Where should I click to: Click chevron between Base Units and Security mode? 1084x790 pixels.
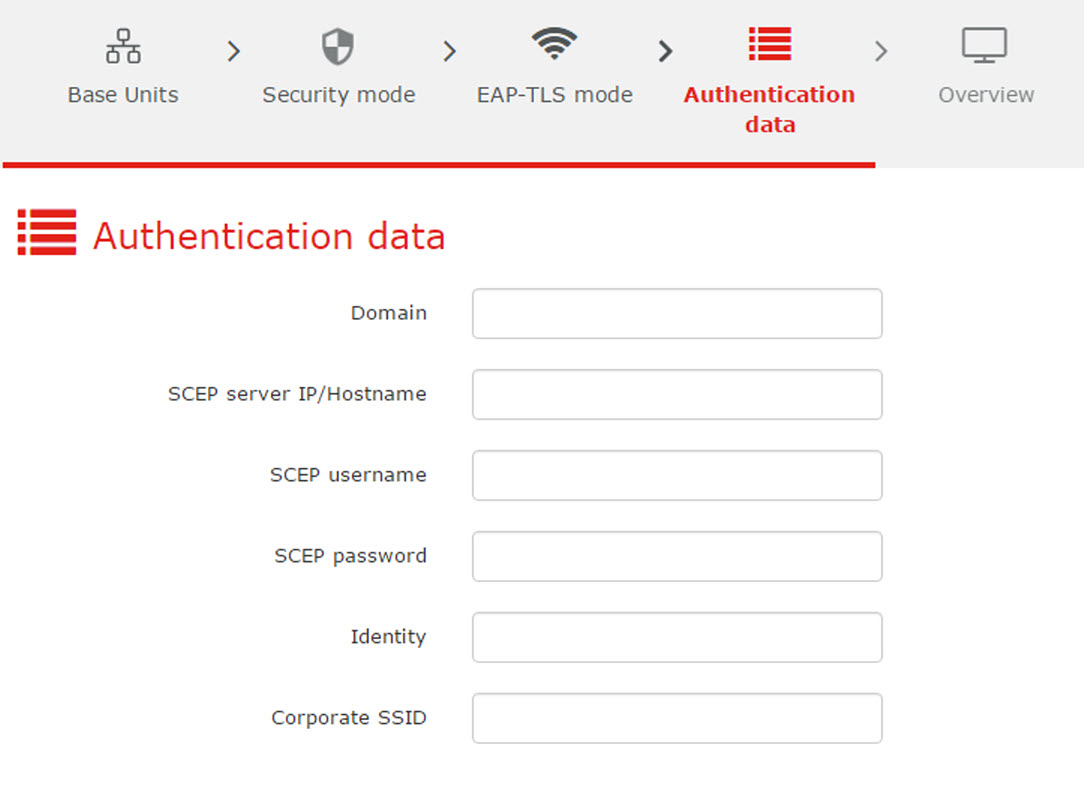tap(234, 51)
